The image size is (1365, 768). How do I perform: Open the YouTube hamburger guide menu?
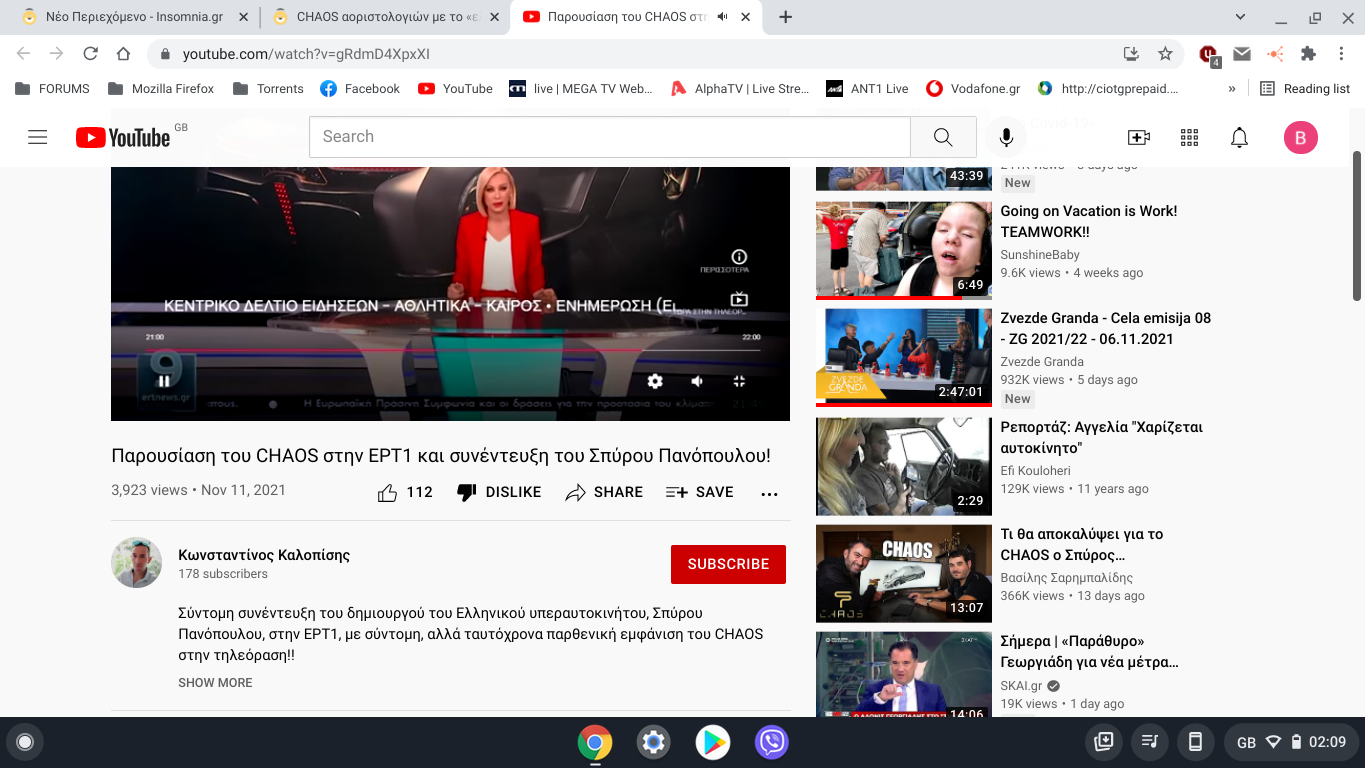(x=38, y=137)
